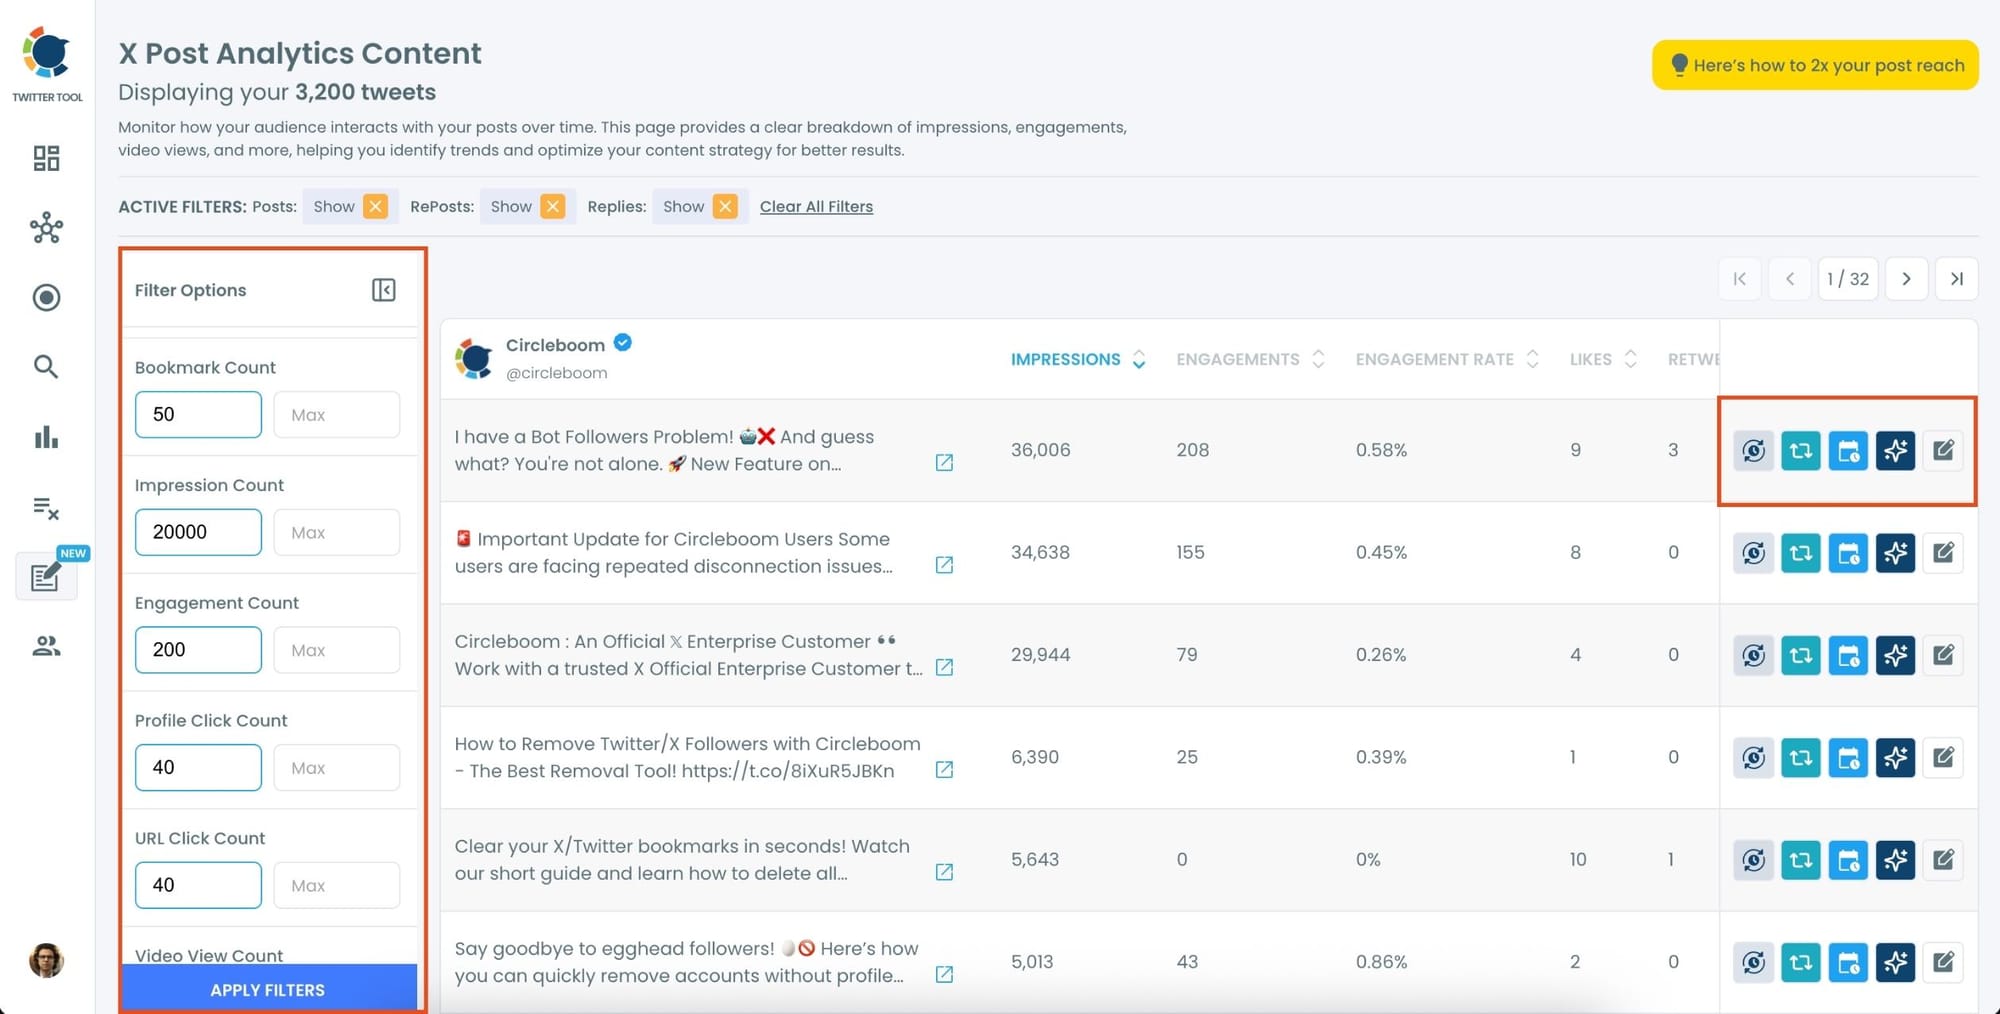Screen dimensions: 2000x1014
Task: Click AI sparkle icon on Important Update tweet
Action: [x=1895, y=552]
